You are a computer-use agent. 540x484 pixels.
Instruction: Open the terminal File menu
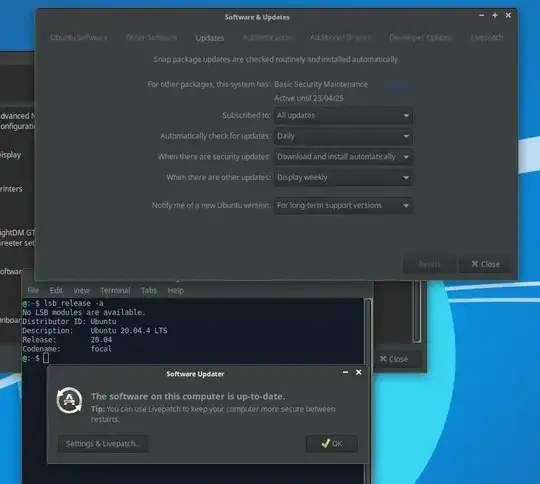click(x=33, y=290)
